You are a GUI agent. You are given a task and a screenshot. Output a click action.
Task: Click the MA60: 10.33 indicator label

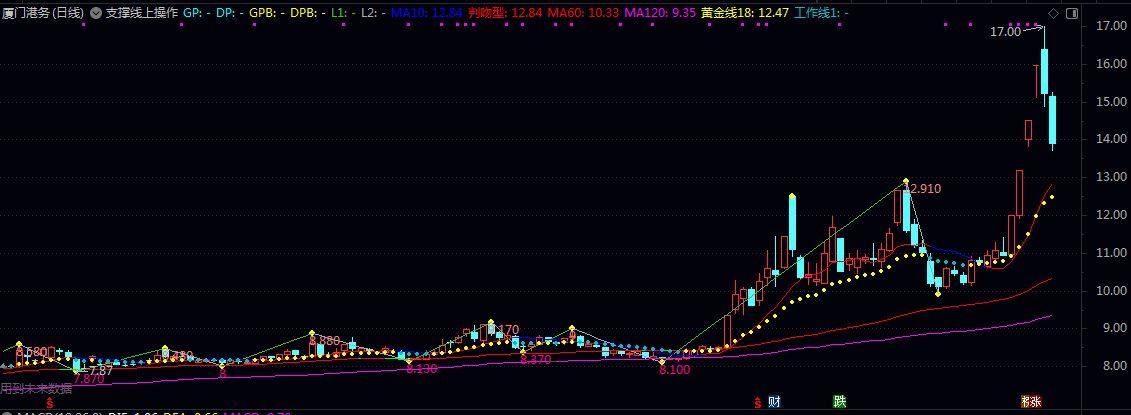tap(582, 13)
